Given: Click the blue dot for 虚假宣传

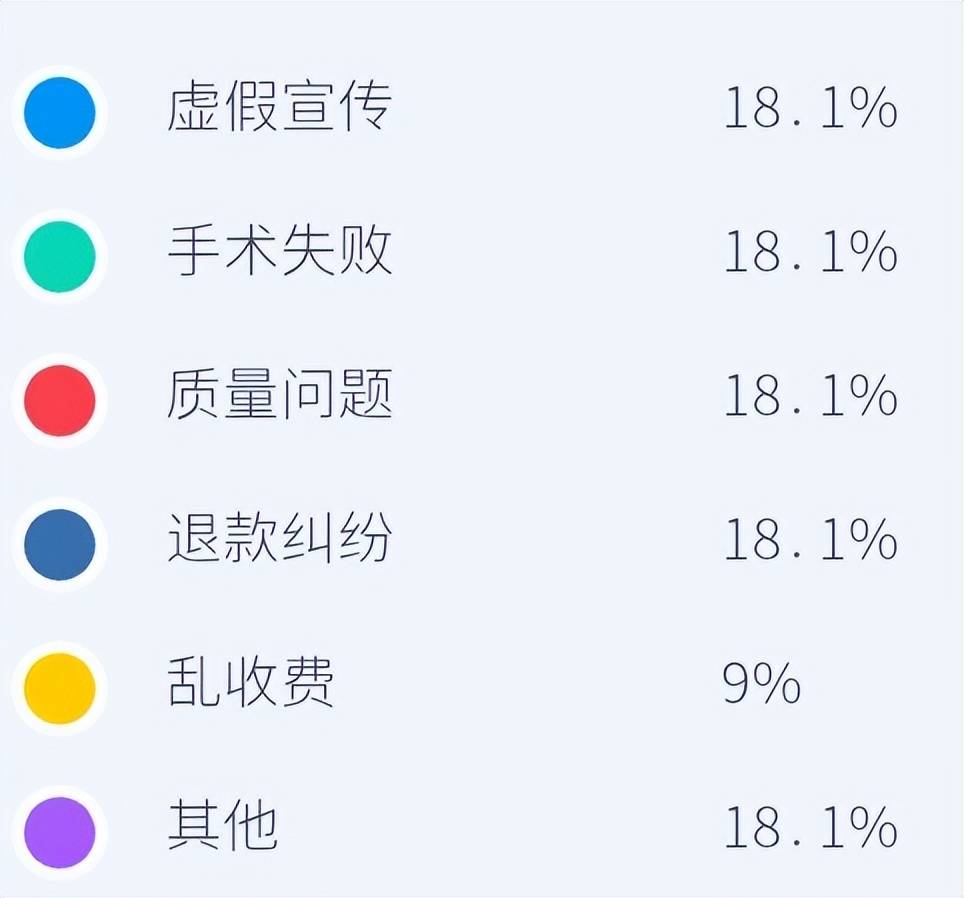Looking at the screenshot, I should [x=60, y=113].
